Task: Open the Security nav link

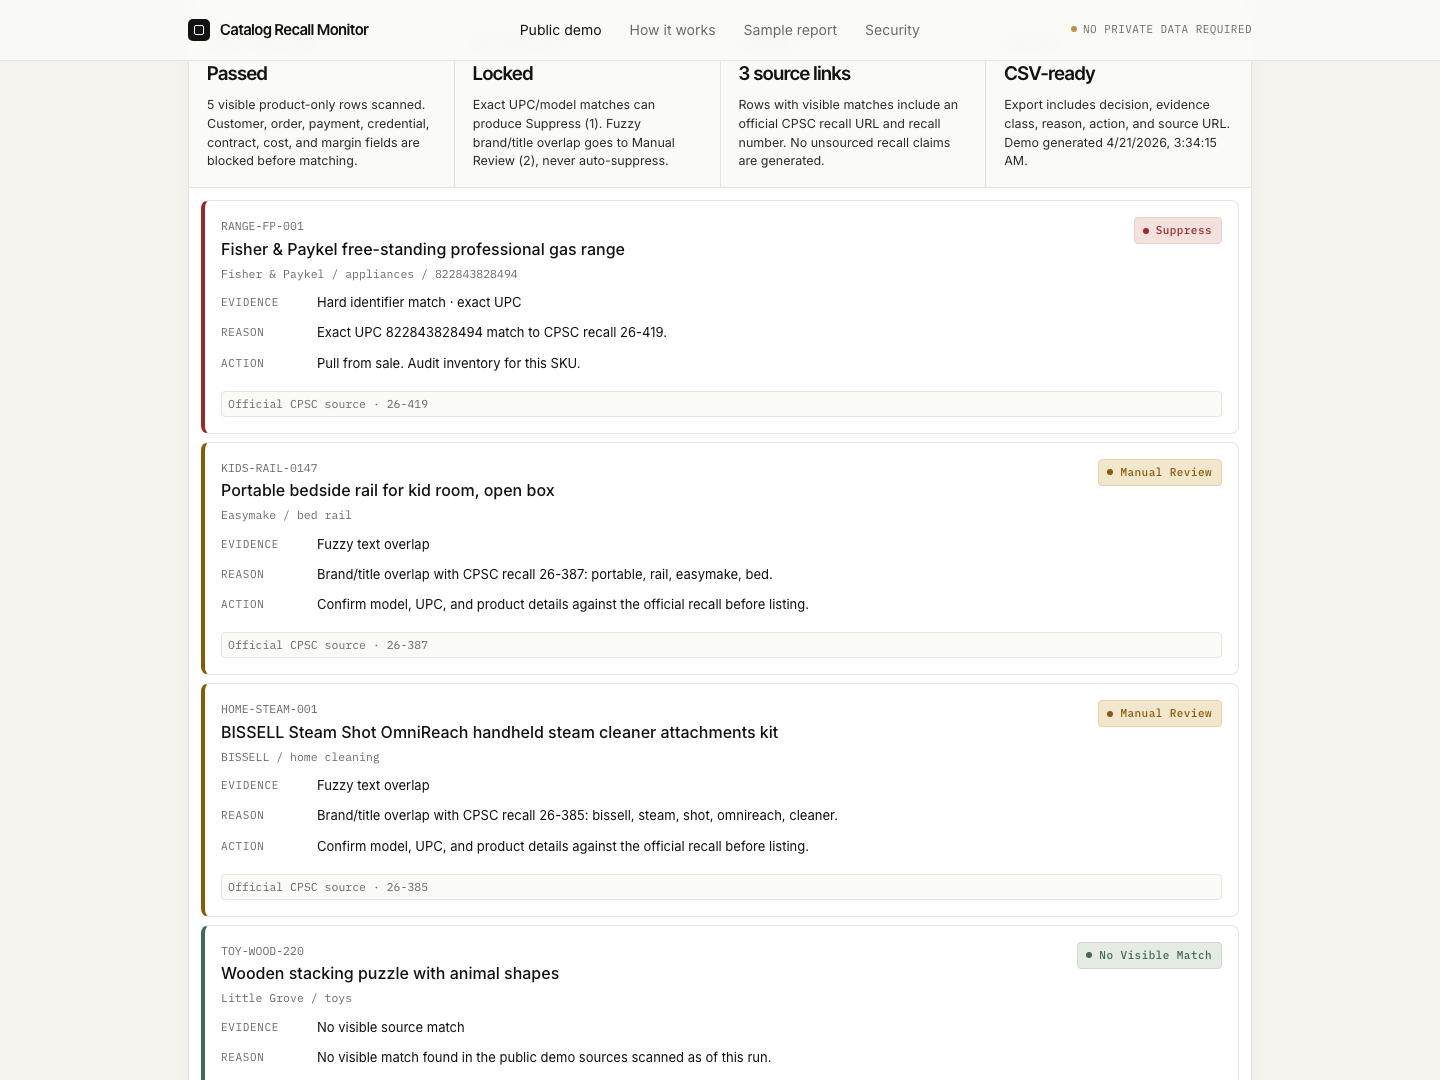Action: pyautogui.click(x=892, y=30)
